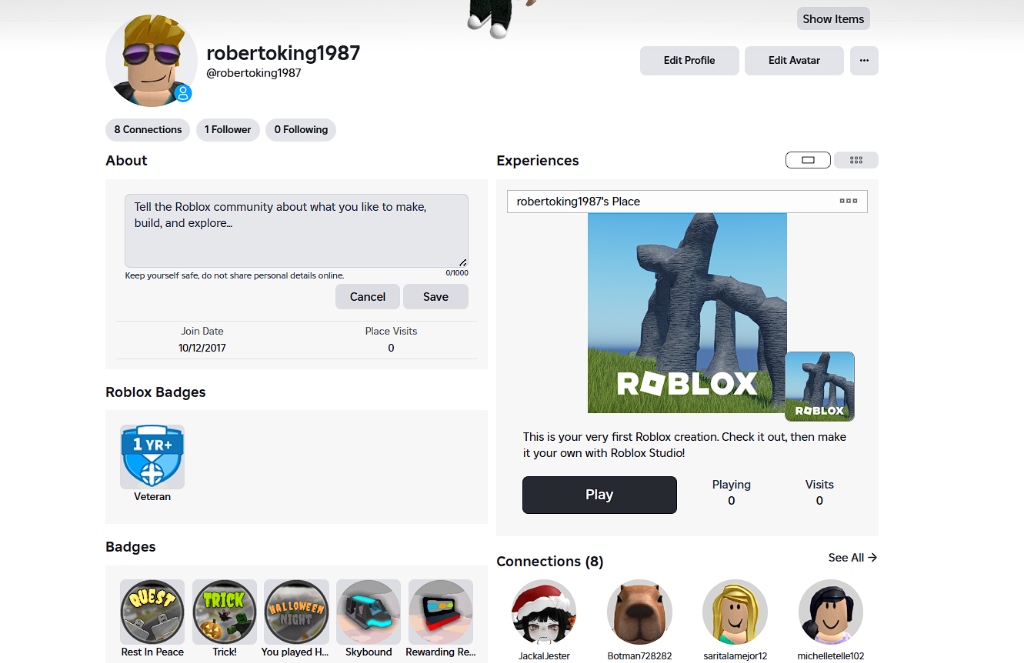Open the Rewarding Re... badge
The height and width of the screenshot is (663, 1024).
coord(440,611)
